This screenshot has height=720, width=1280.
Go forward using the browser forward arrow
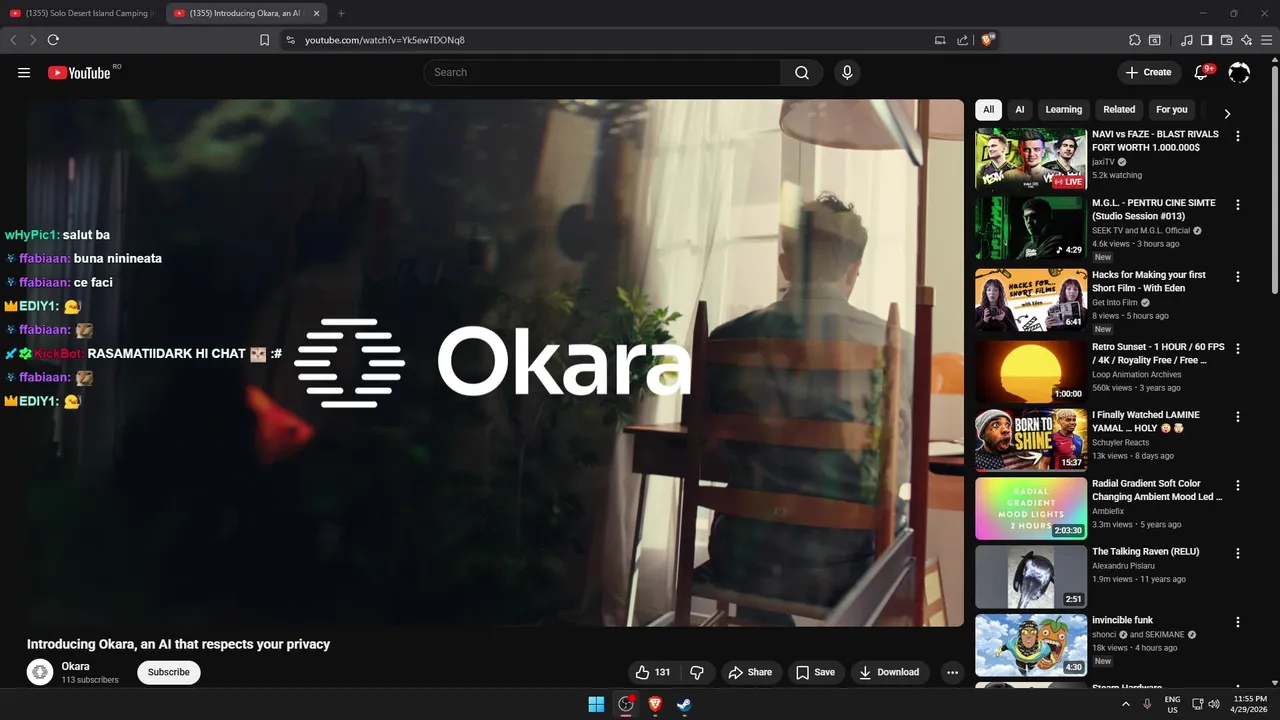pyautogui.click(x=33, y=40)
